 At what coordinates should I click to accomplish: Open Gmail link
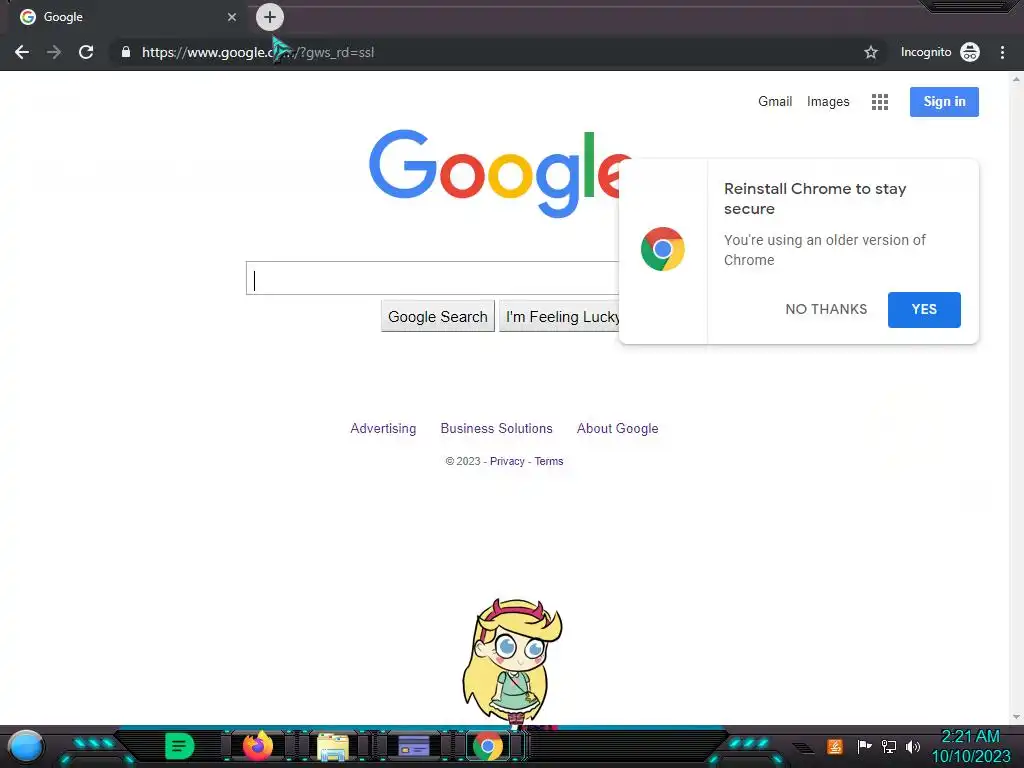(x=775, y=102)
